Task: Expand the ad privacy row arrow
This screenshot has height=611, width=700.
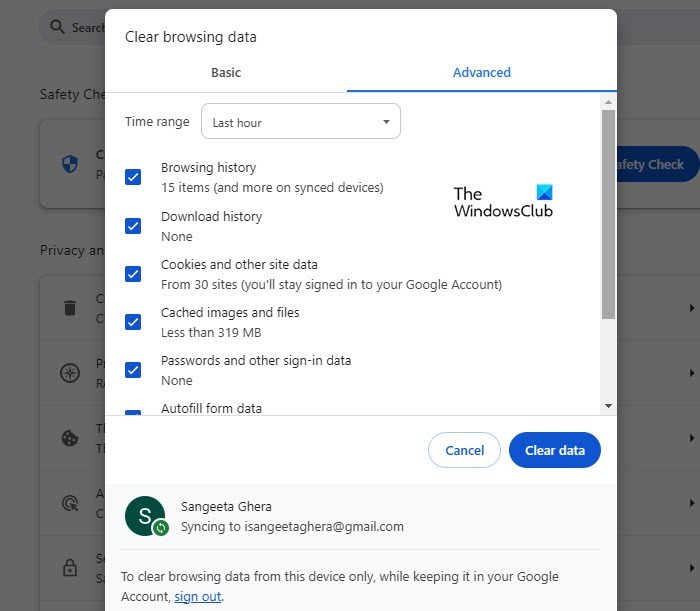Action: point(692,503)
